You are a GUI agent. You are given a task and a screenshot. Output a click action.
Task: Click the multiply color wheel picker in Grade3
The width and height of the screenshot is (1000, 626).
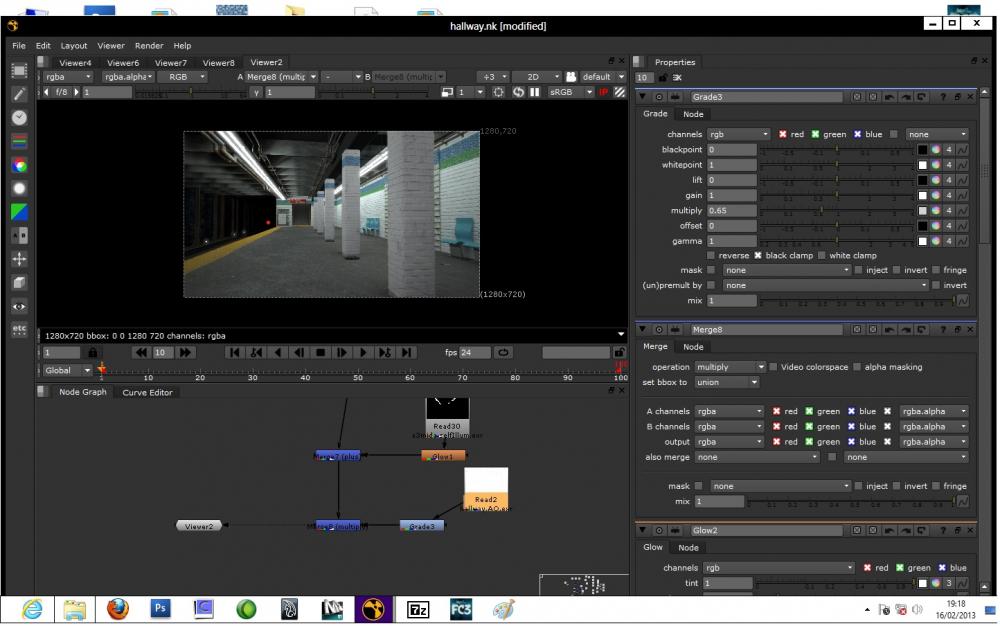coord(936,211)
